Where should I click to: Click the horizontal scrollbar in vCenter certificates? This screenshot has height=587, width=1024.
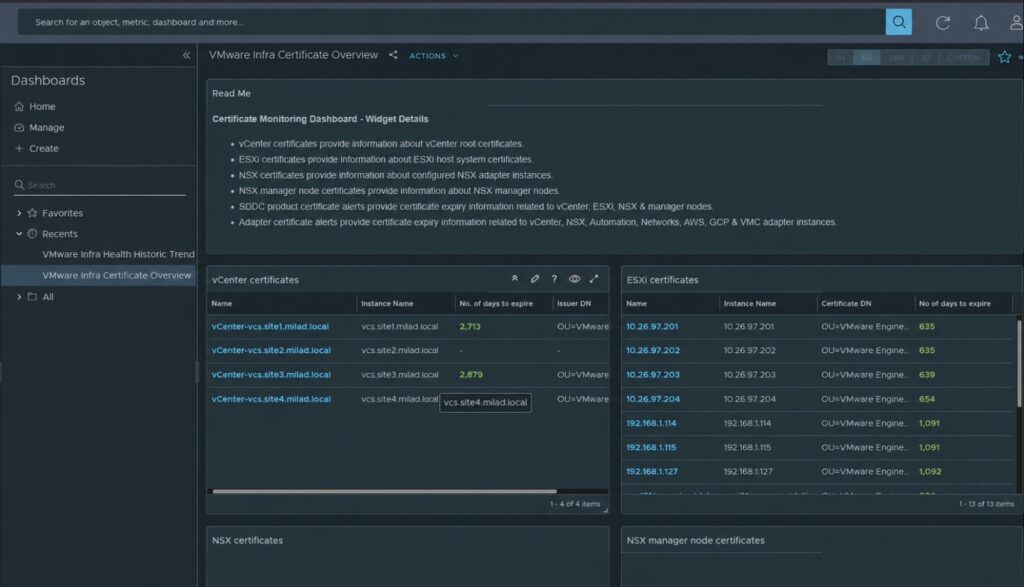point(385,491)
